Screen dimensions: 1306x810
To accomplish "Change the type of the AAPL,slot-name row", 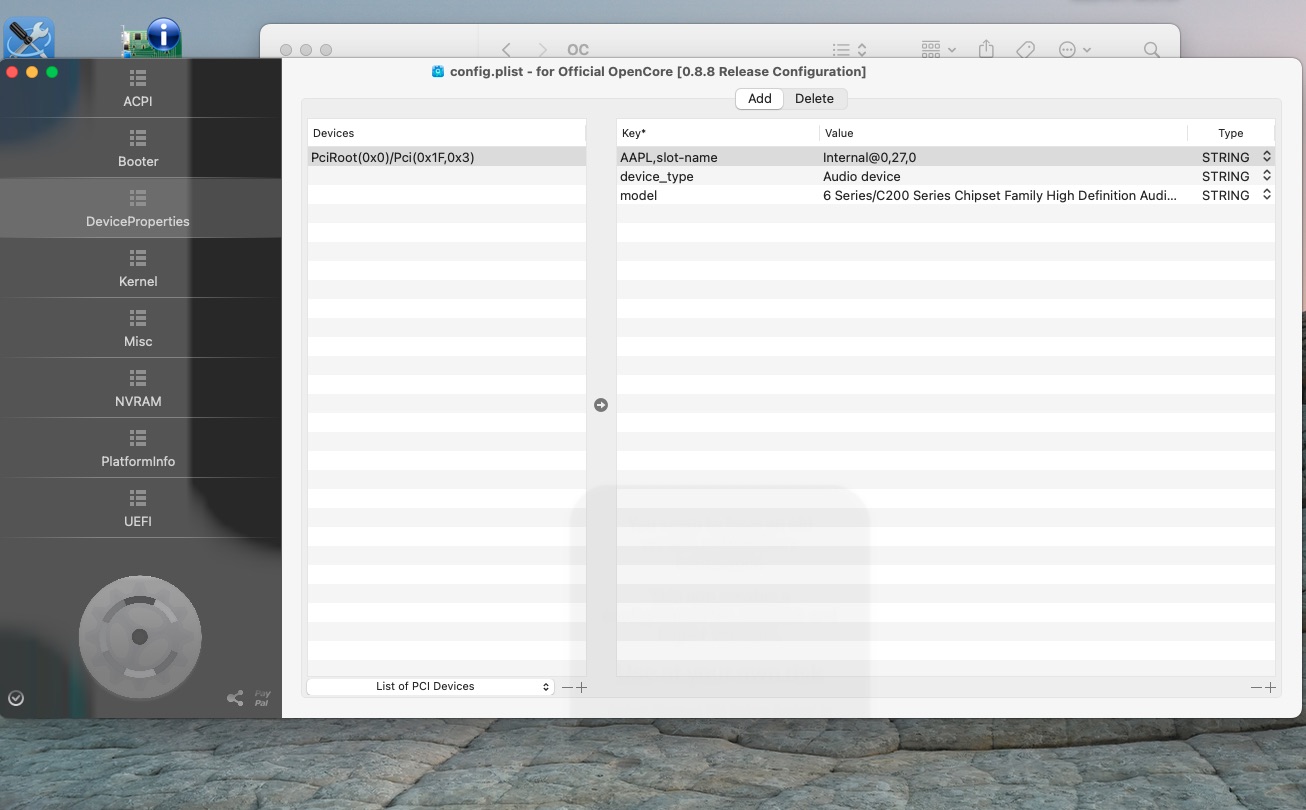I will 1267,157.
